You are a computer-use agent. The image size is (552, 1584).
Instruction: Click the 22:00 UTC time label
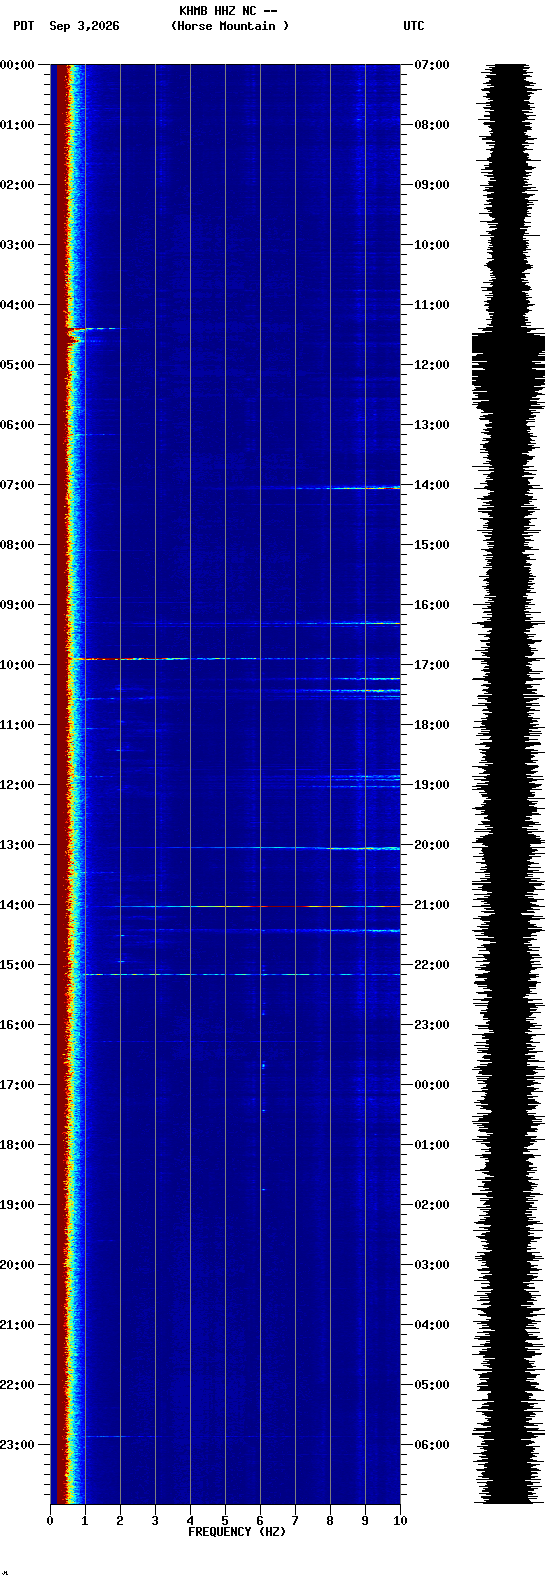tap(432, 965)
